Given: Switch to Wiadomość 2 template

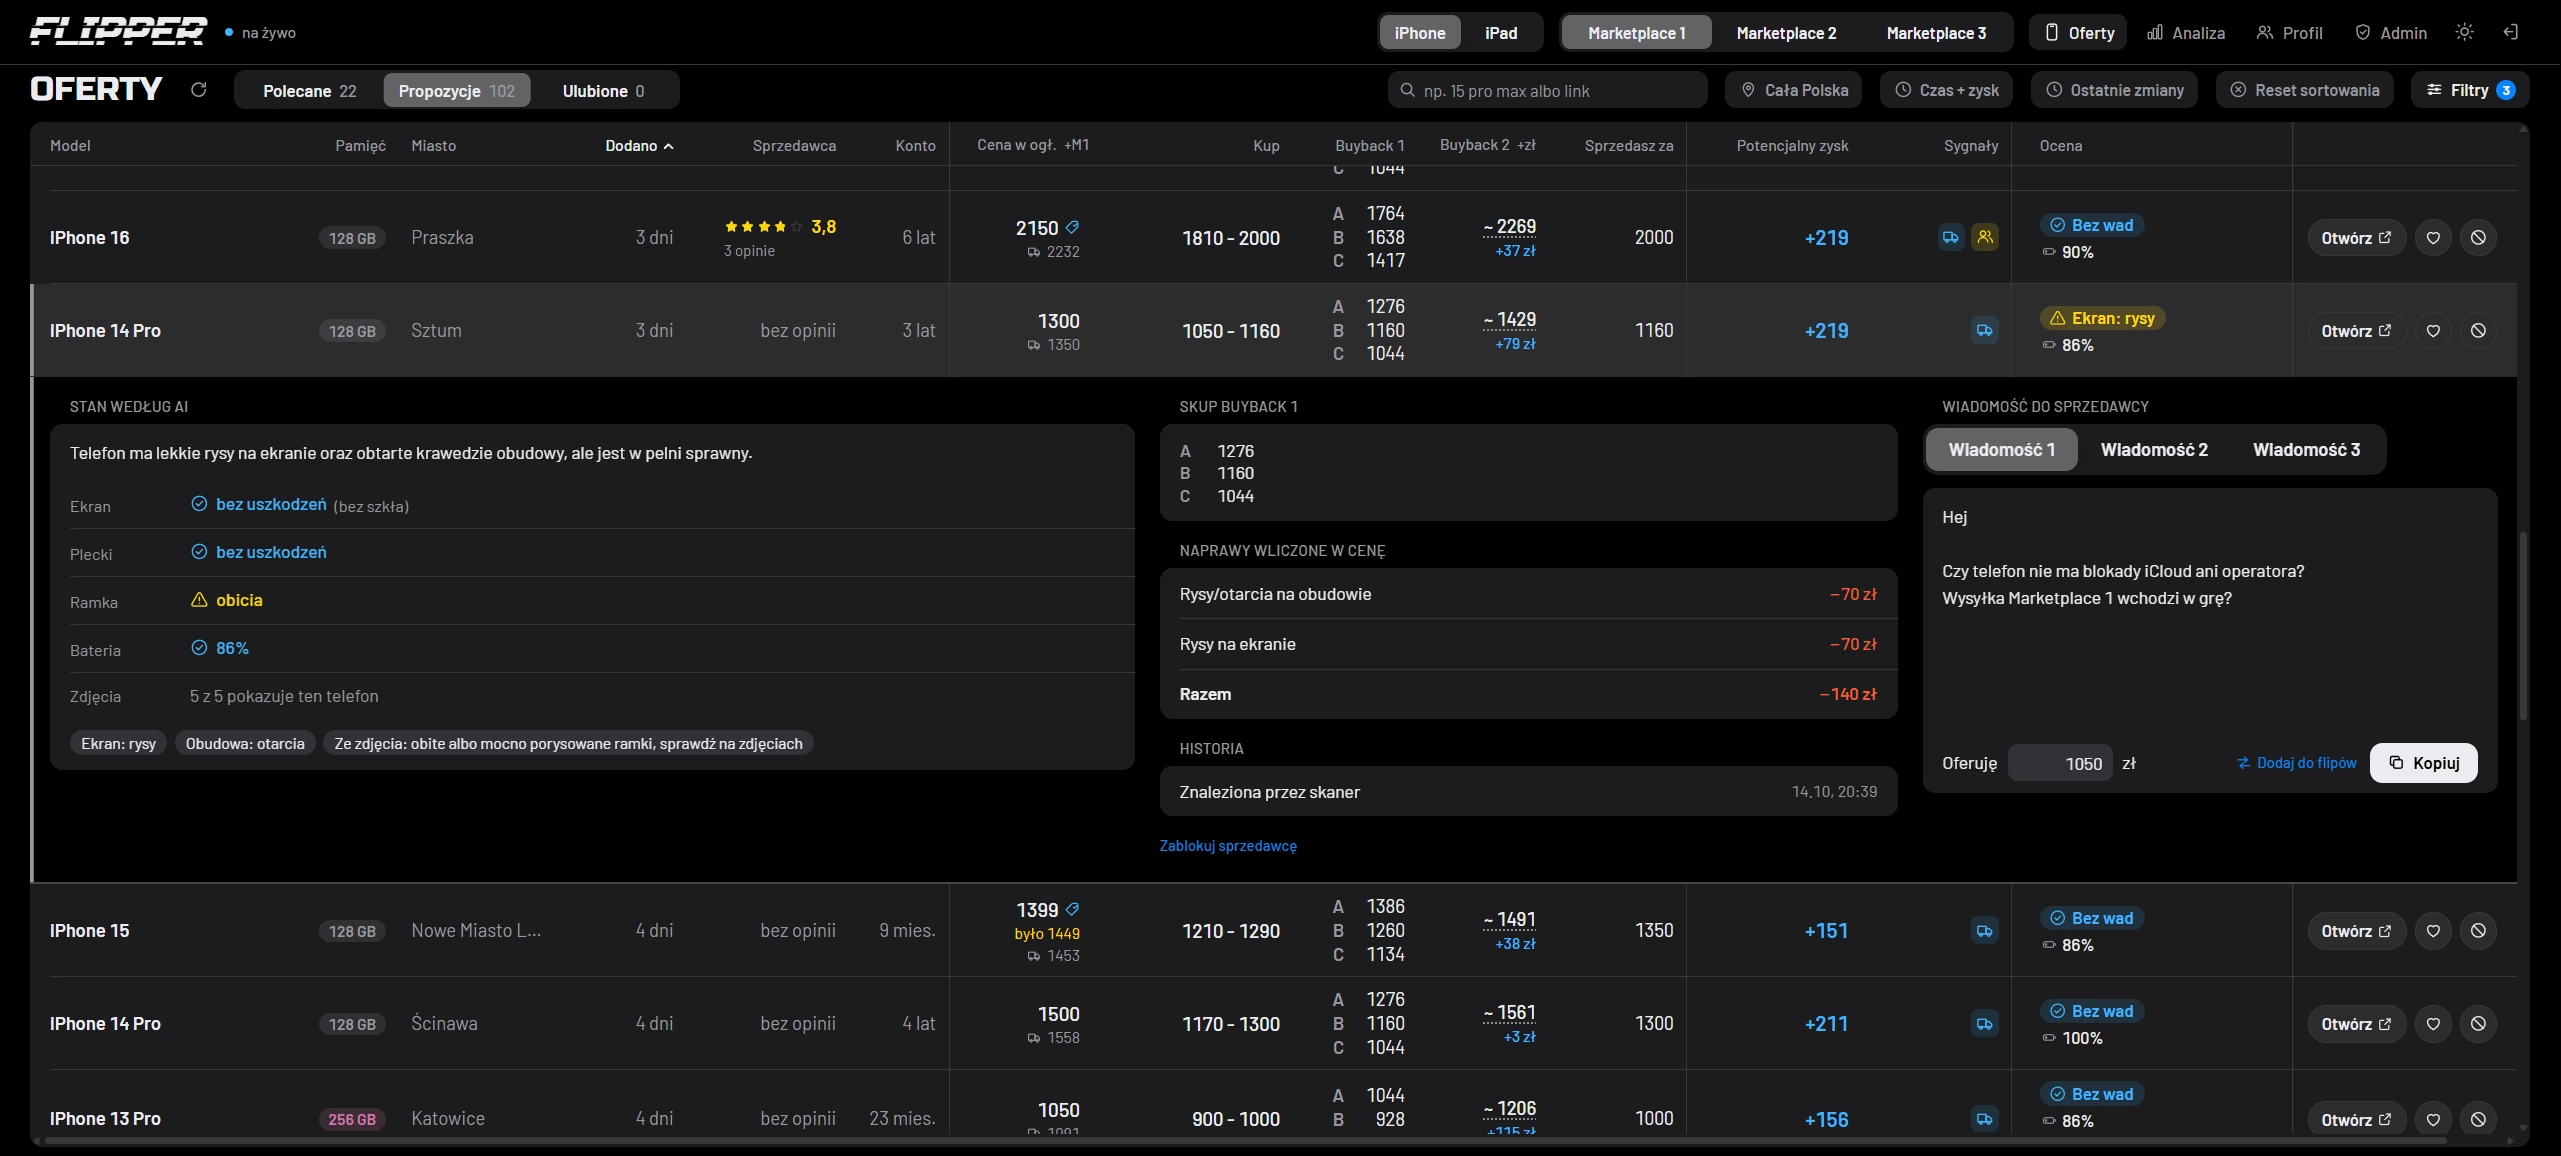Looking at the screenshot, I should tap(2154, 450).
